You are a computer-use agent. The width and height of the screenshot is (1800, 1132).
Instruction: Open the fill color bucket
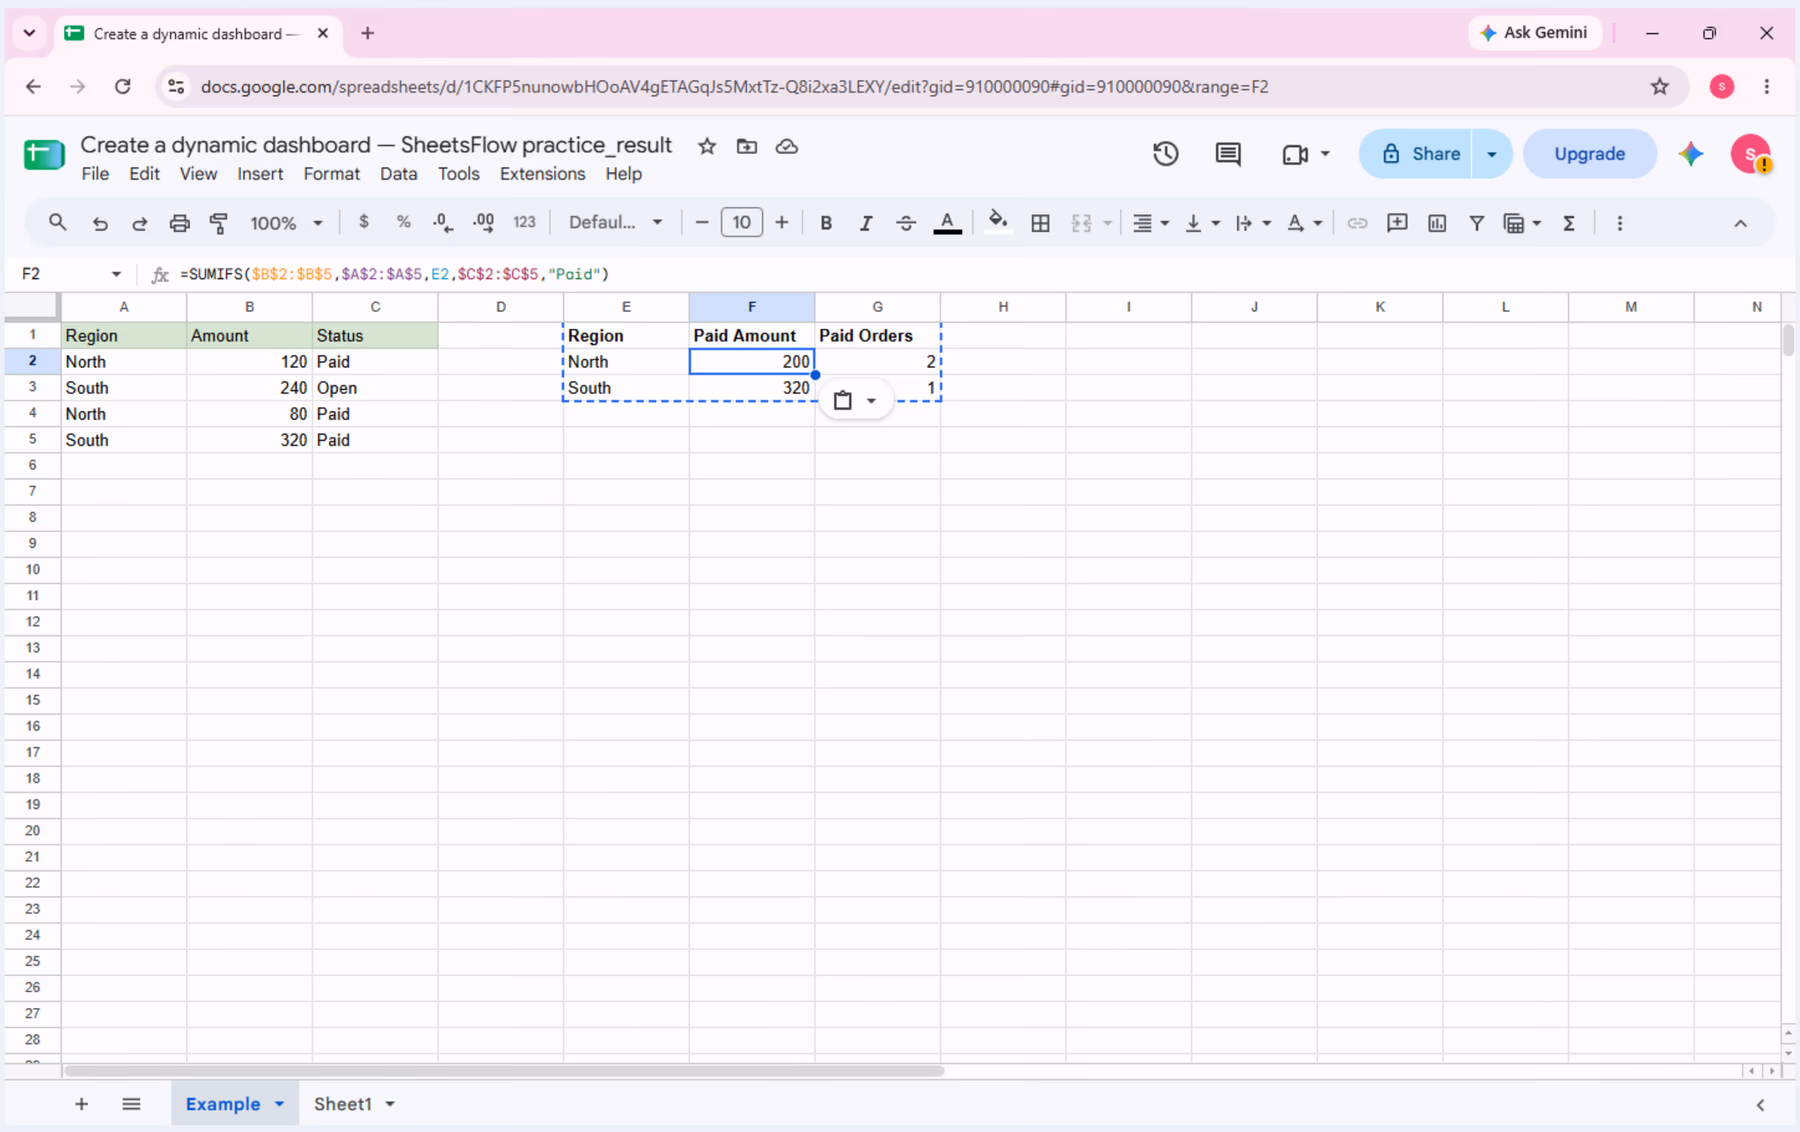(997, 221)
